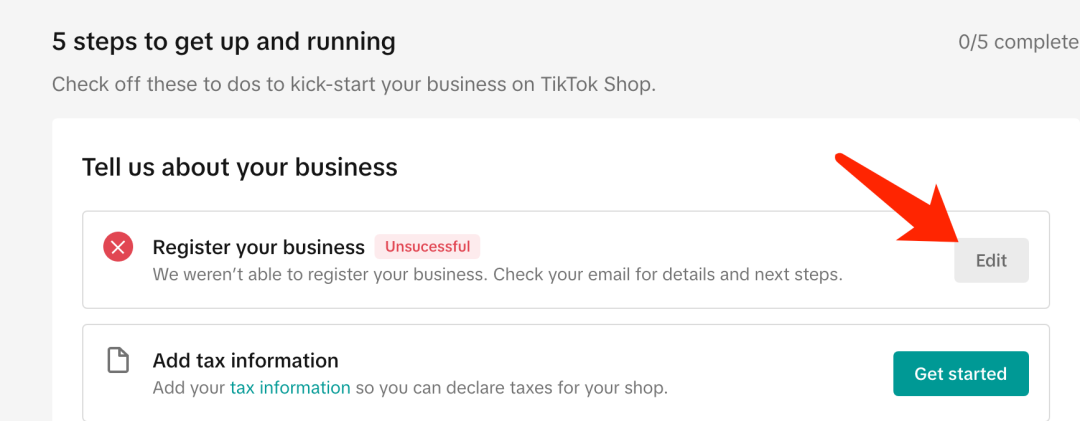This screenshot has width=1080, height=421.
Task: Open the teal tax information link
Action: pyautogui.click(x=290, y=387)
